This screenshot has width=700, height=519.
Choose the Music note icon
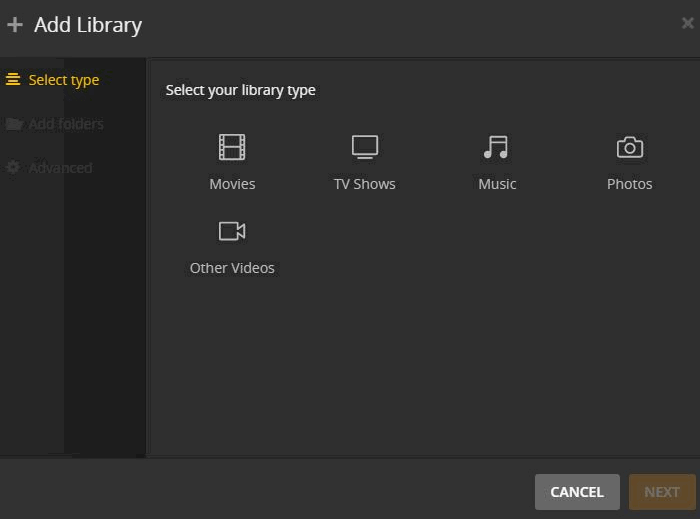point(496,147)
